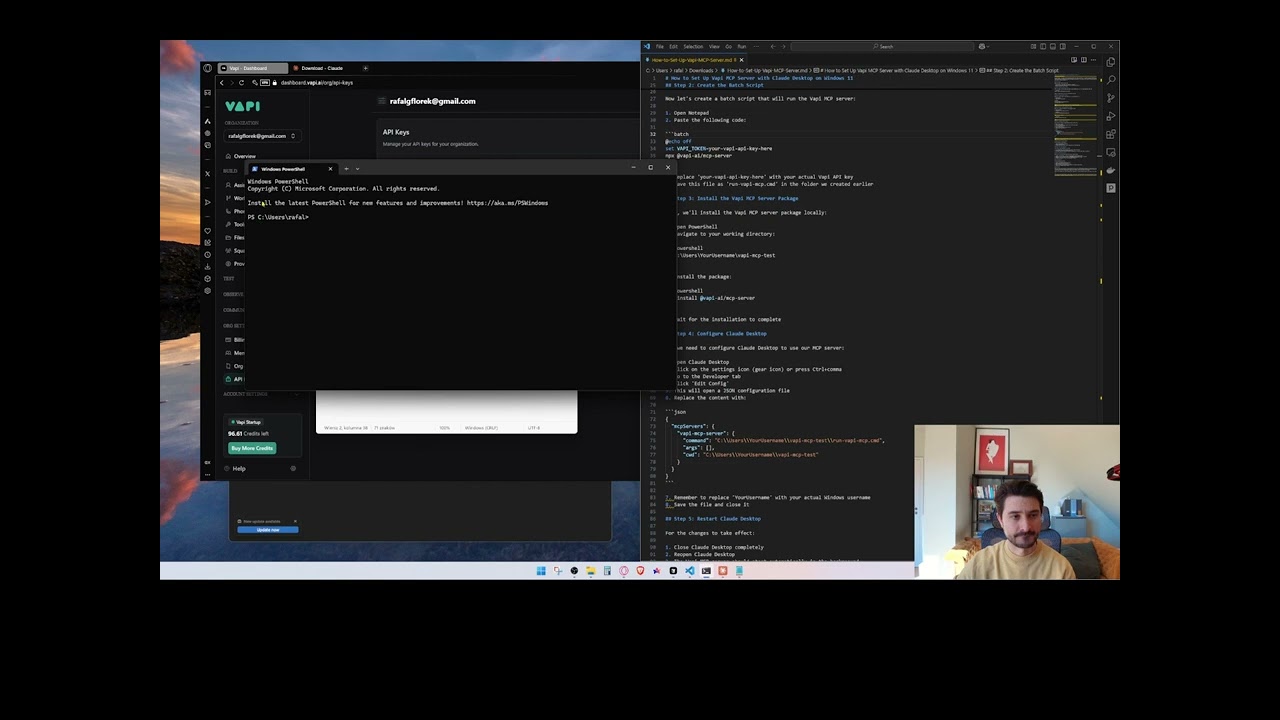The width and height of the screenshot is (1280, 720).
Task: Open Selection menu in VS Code
Action: point(693,46)
